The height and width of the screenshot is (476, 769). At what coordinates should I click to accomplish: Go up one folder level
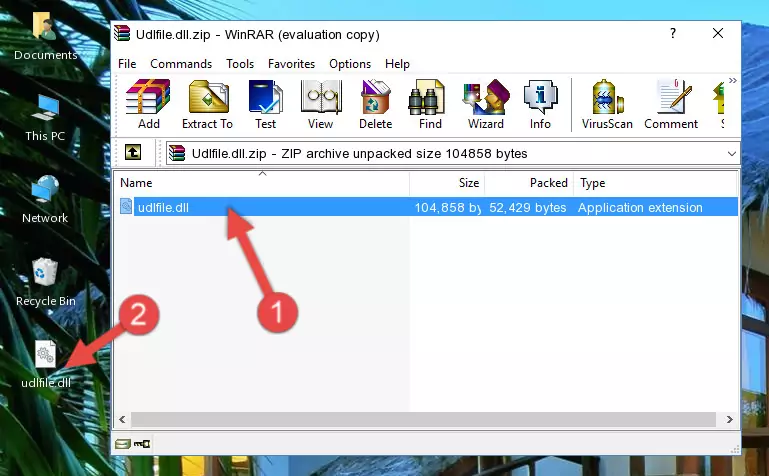[133, 152]
